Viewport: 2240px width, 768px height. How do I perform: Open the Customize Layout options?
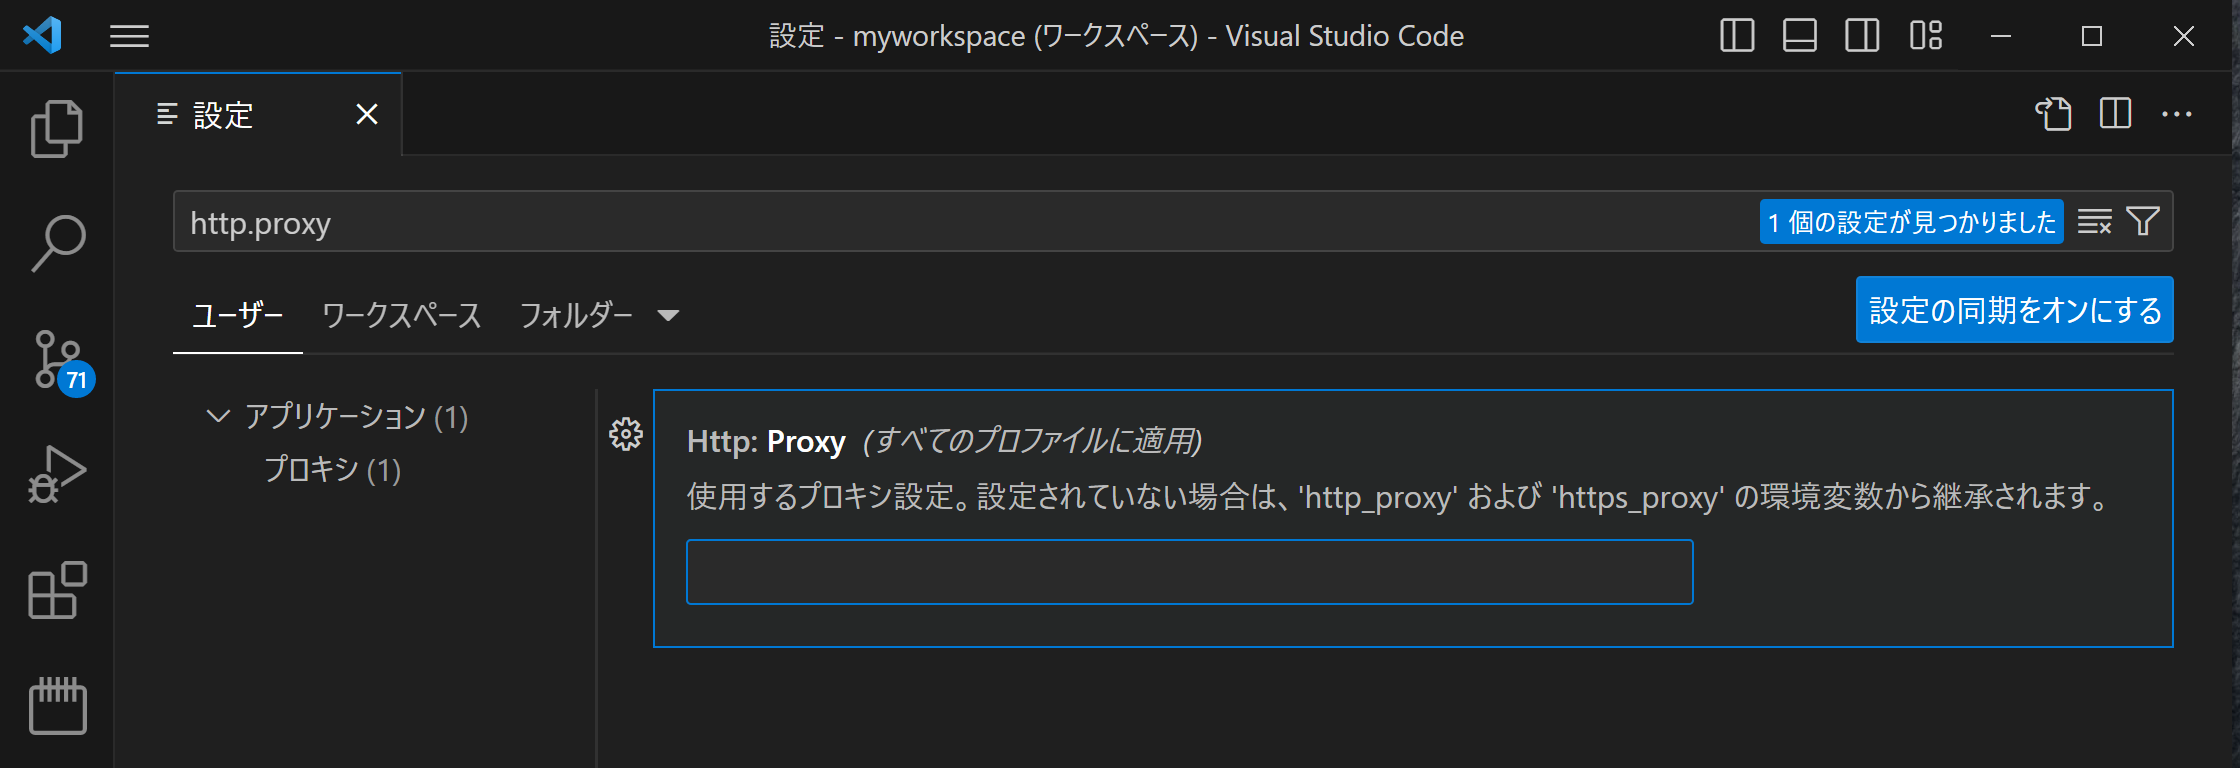[x=1925, y=36]
